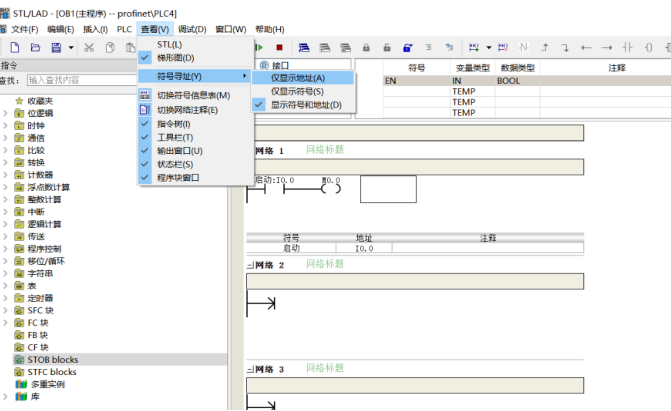Click the closed padlock lock icon
The width and height of the screenshot is (671, 411).
(366, 48)
